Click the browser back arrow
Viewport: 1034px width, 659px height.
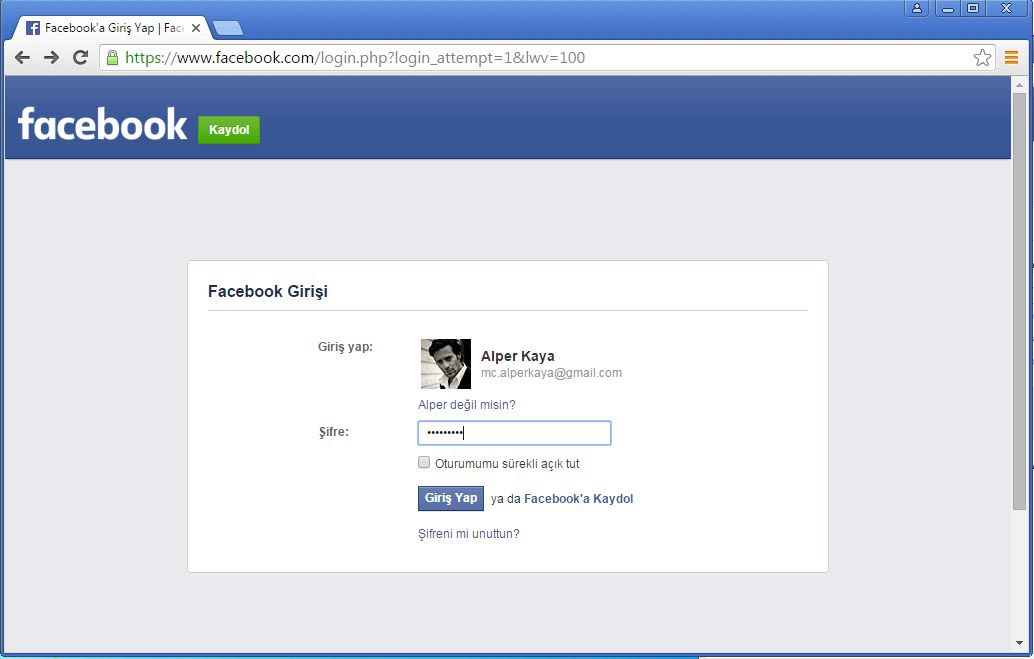(22, 58)
